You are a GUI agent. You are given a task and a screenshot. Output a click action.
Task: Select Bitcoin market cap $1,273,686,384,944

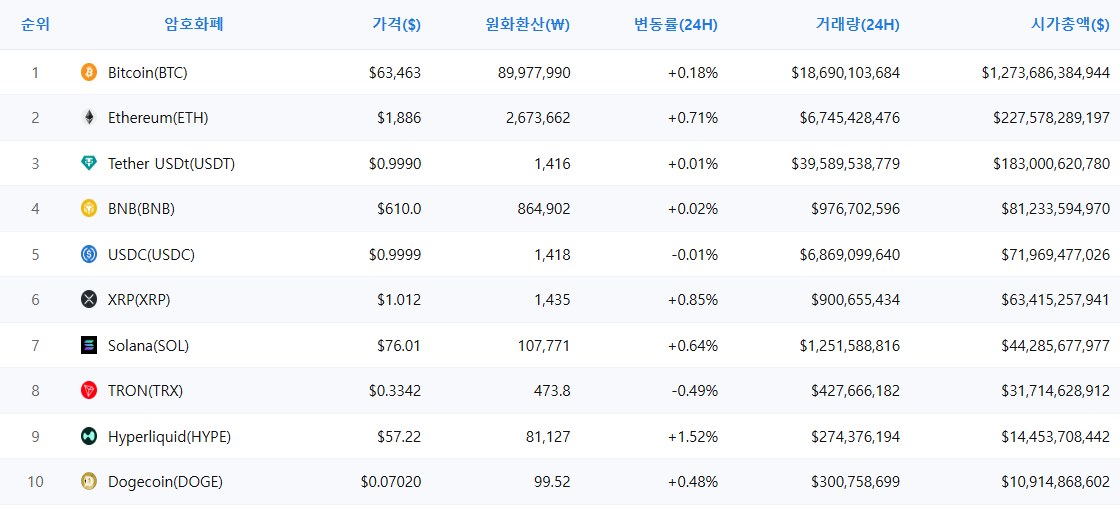(x=1046, y=72)
